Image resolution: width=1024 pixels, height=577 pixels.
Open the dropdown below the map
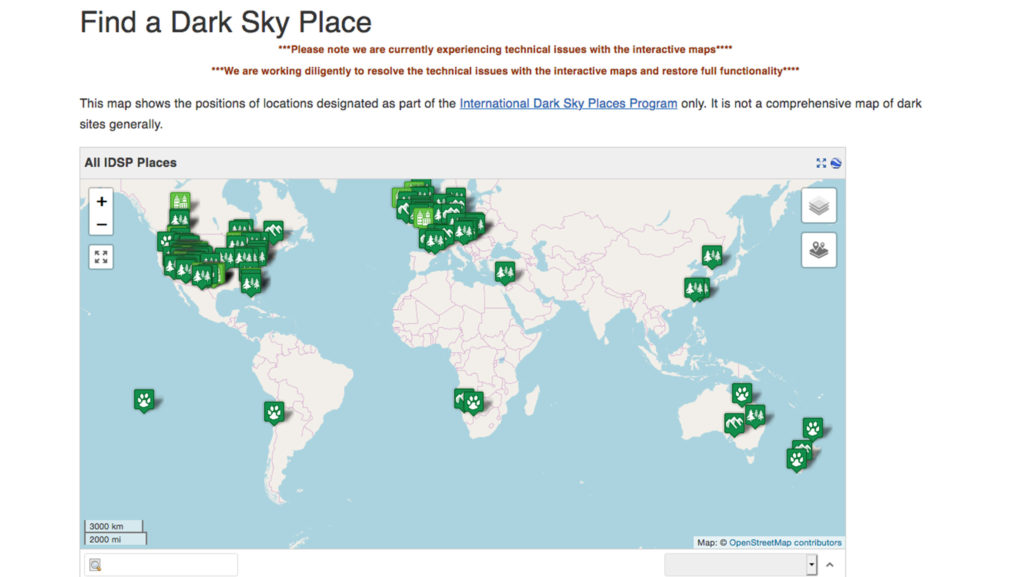(741, 565)
